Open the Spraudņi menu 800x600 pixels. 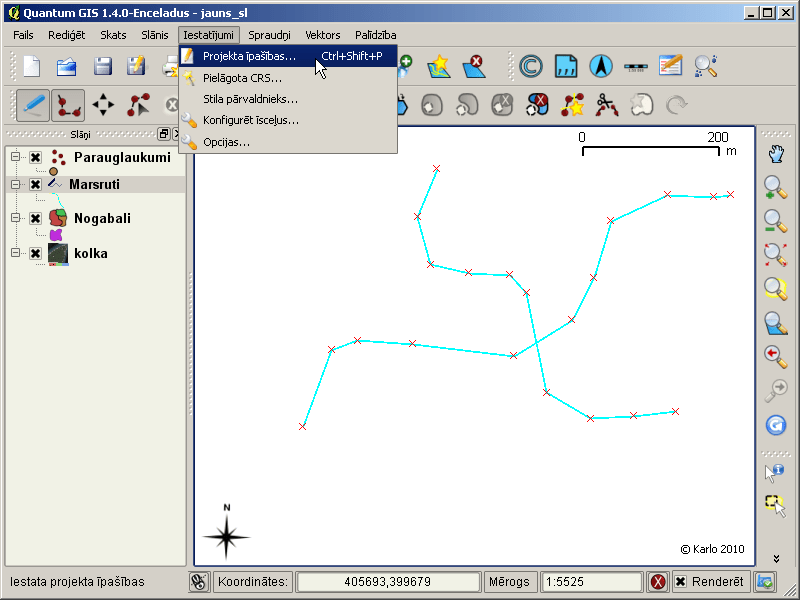point(269,35)
